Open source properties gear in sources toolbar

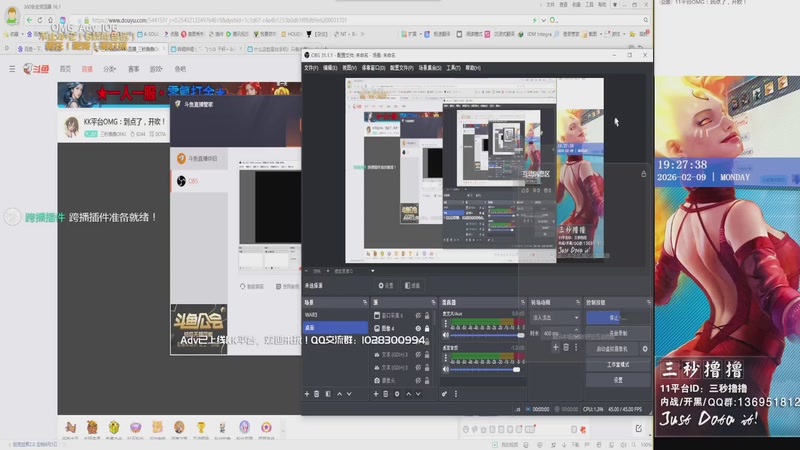(396, 394)
